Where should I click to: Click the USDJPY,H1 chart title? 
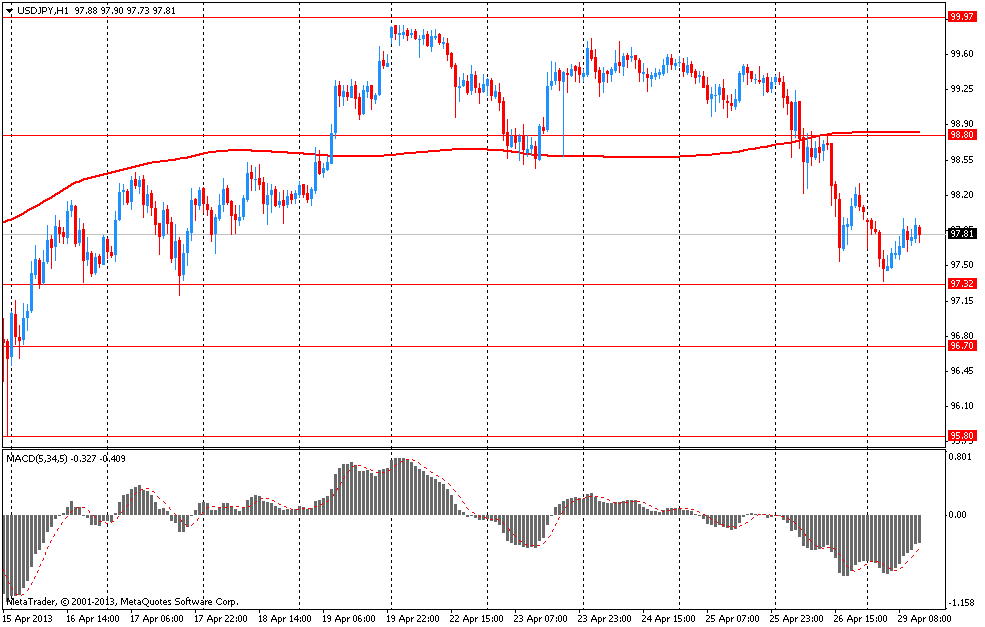coord(43,11)
